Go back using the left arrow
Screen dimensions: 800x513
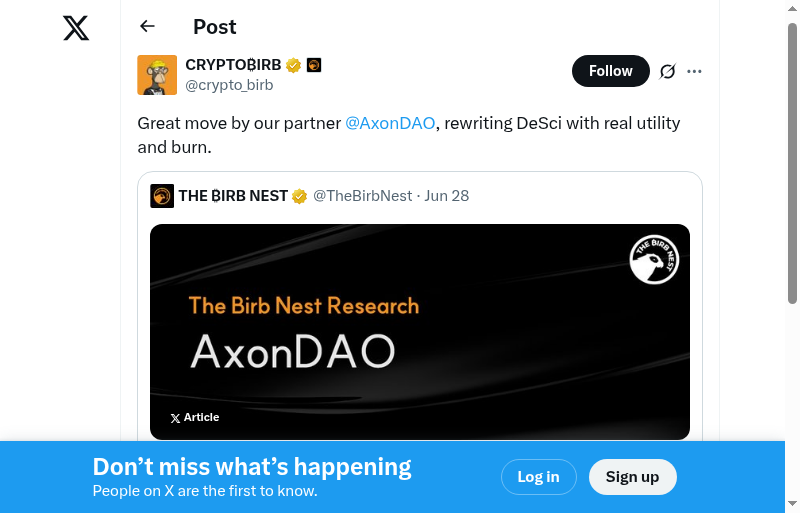pos(148,27)
